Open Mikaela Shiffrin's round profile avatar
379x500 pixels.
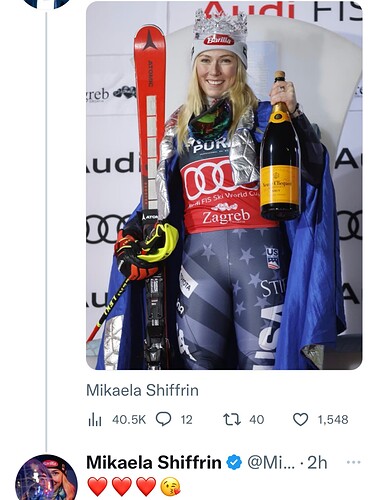click(46, 477)
